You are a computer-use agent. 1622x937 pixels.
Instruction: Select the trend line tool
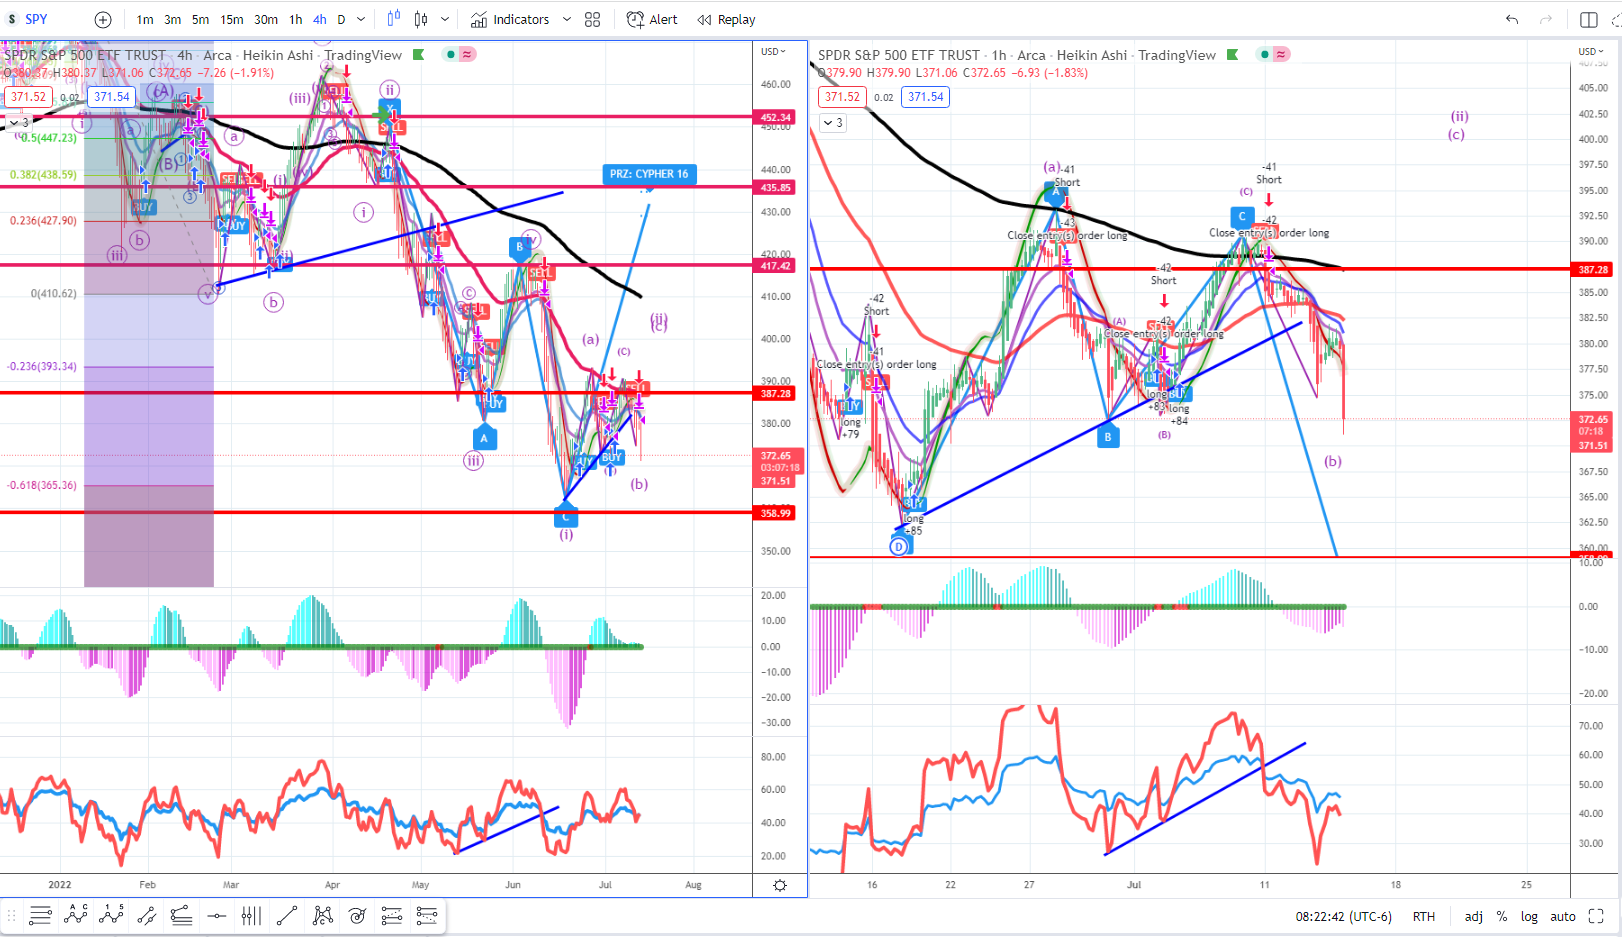coord(286,916)
